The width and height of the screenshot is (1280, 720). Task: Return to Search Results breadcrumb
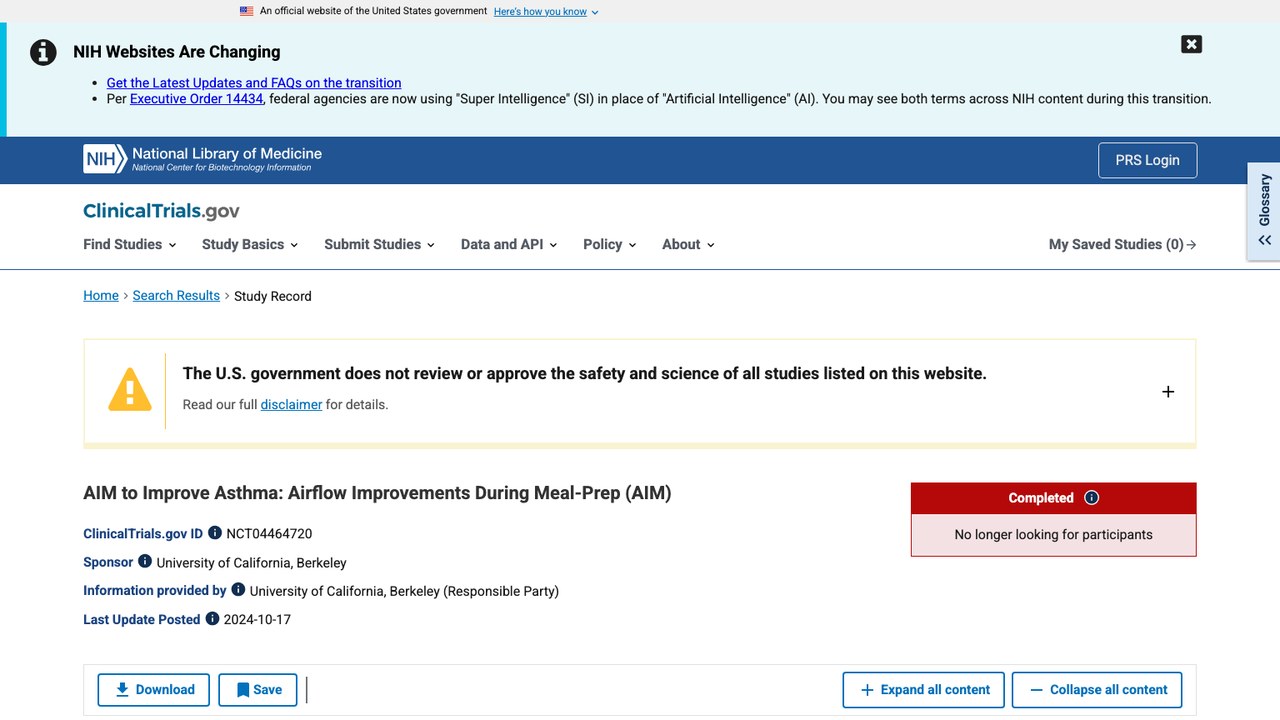pos(176,296)
